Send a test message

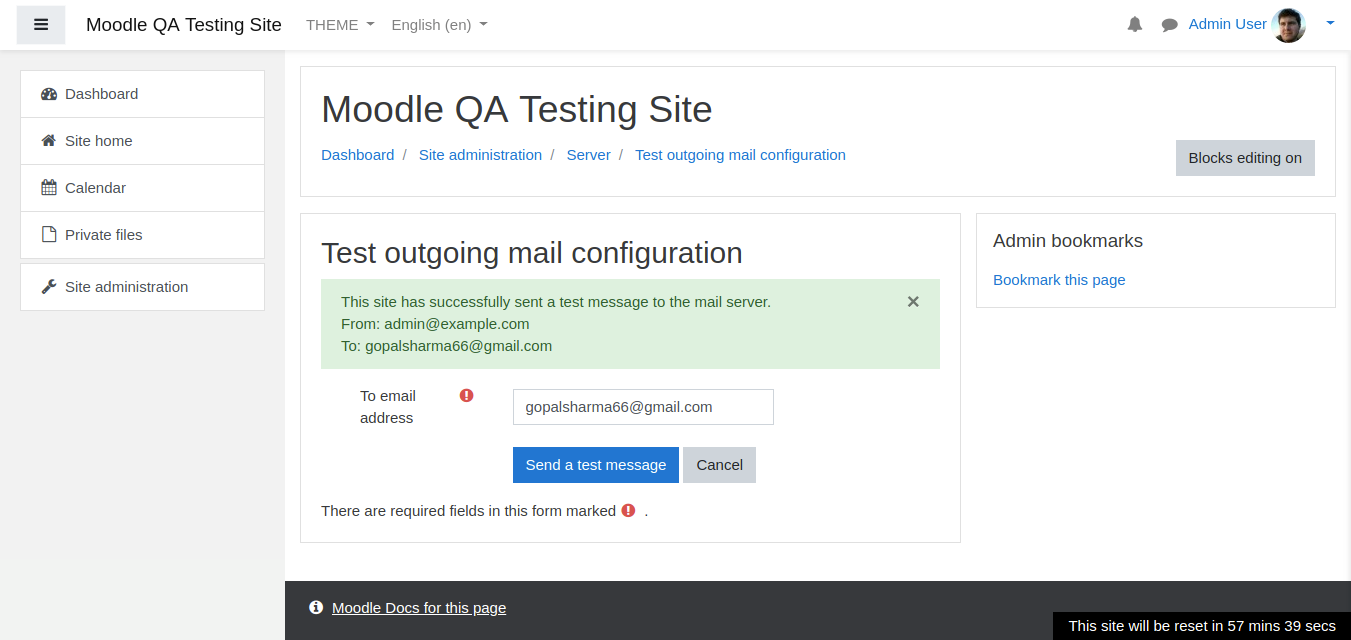coord(596,465)
